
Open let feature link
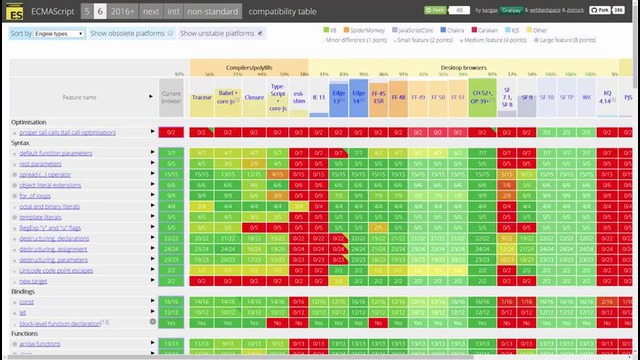22,312
